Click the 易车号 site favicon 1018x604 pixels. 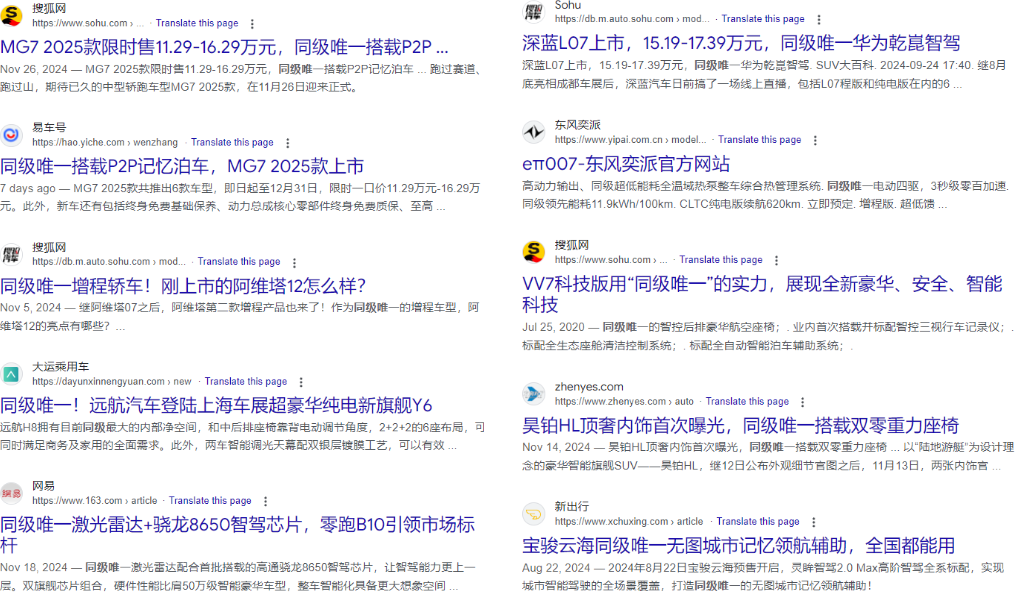point(11,134)
